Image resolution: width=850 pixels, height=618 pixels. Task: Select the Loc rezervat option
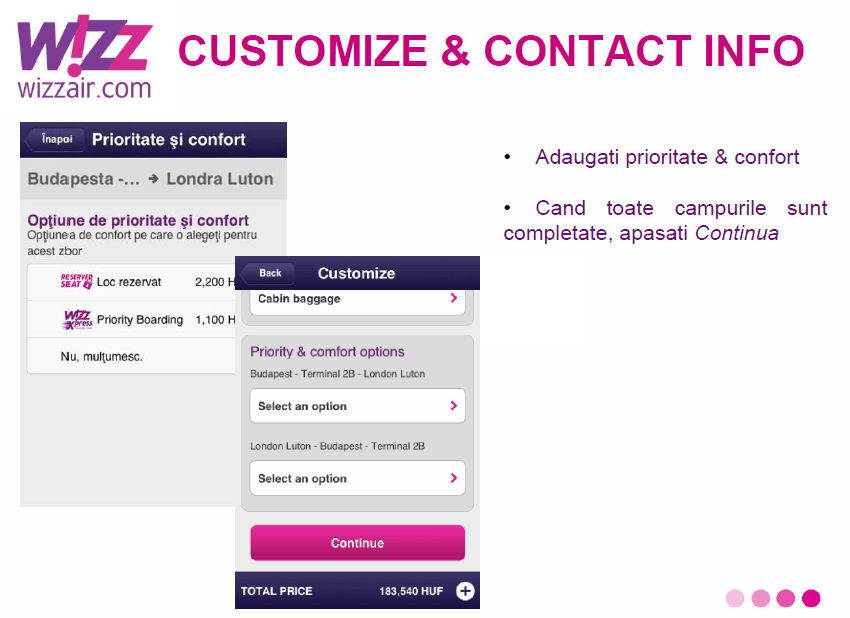click(130, 283)
